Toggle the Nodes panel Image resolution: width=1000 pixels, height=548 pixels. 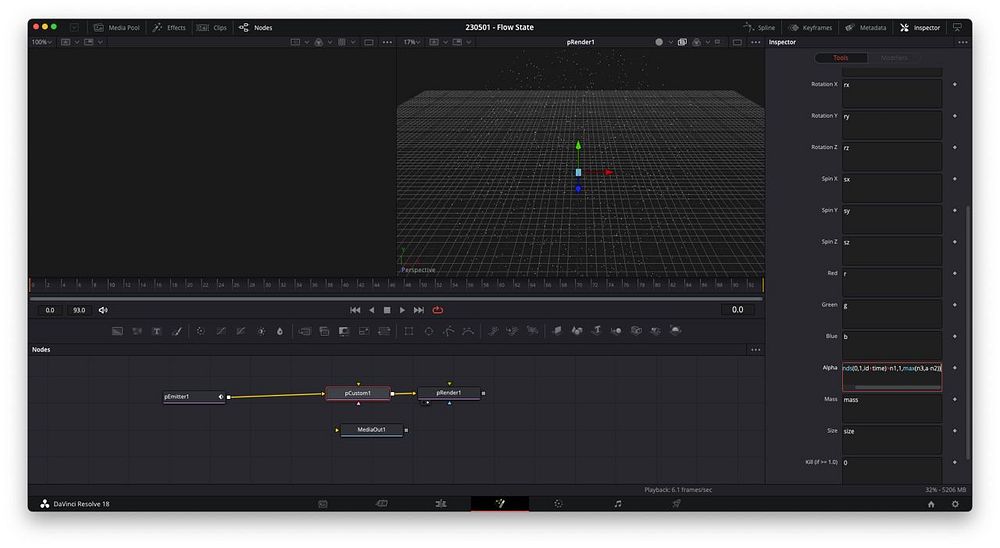pos(256,27)
